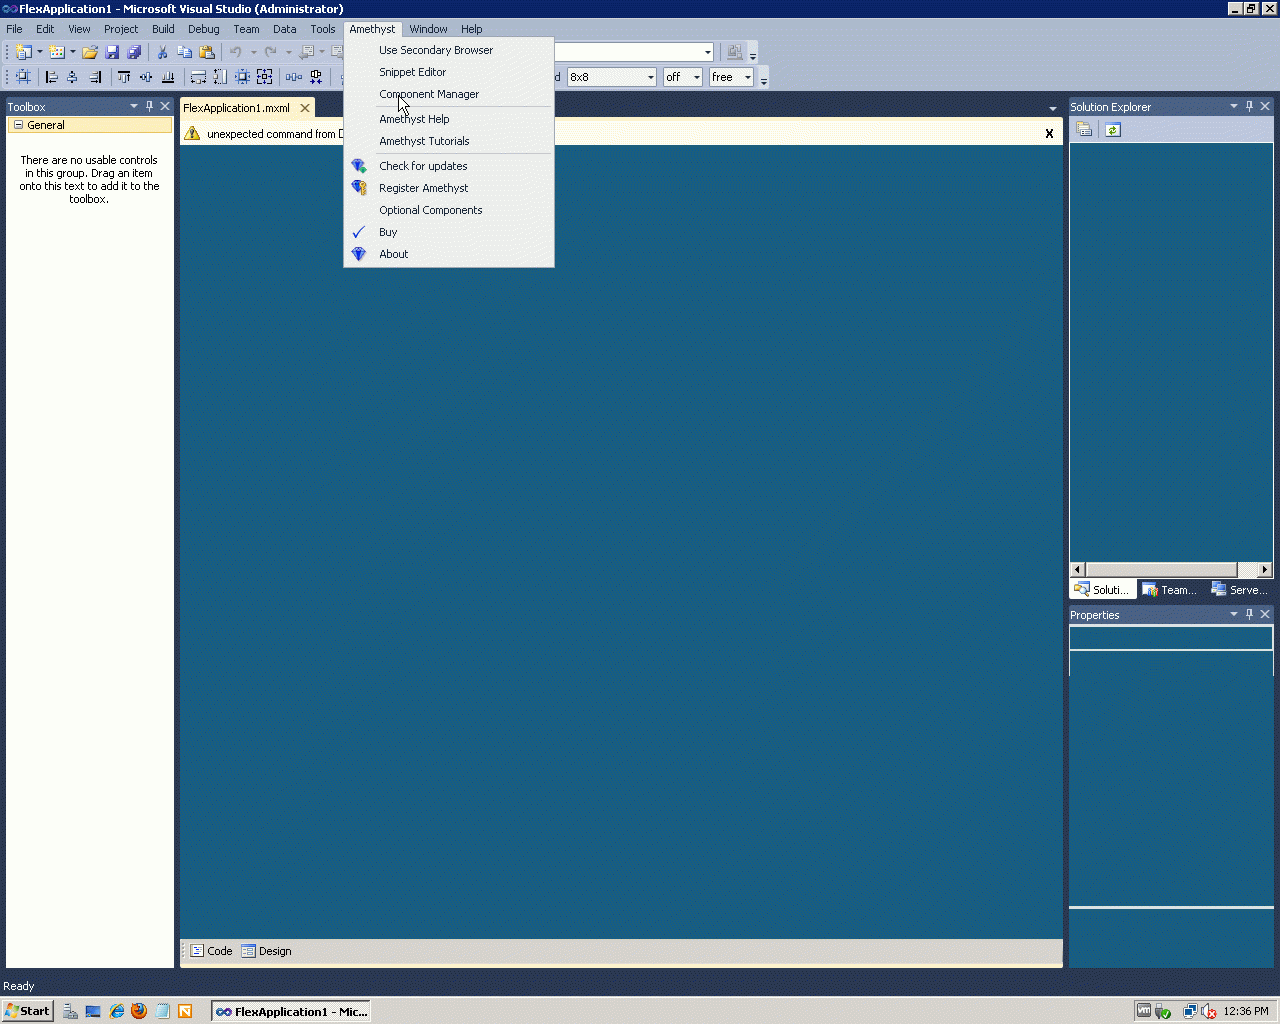Switch to Design view
The image size is (1280, 1024).
[266, 951]
